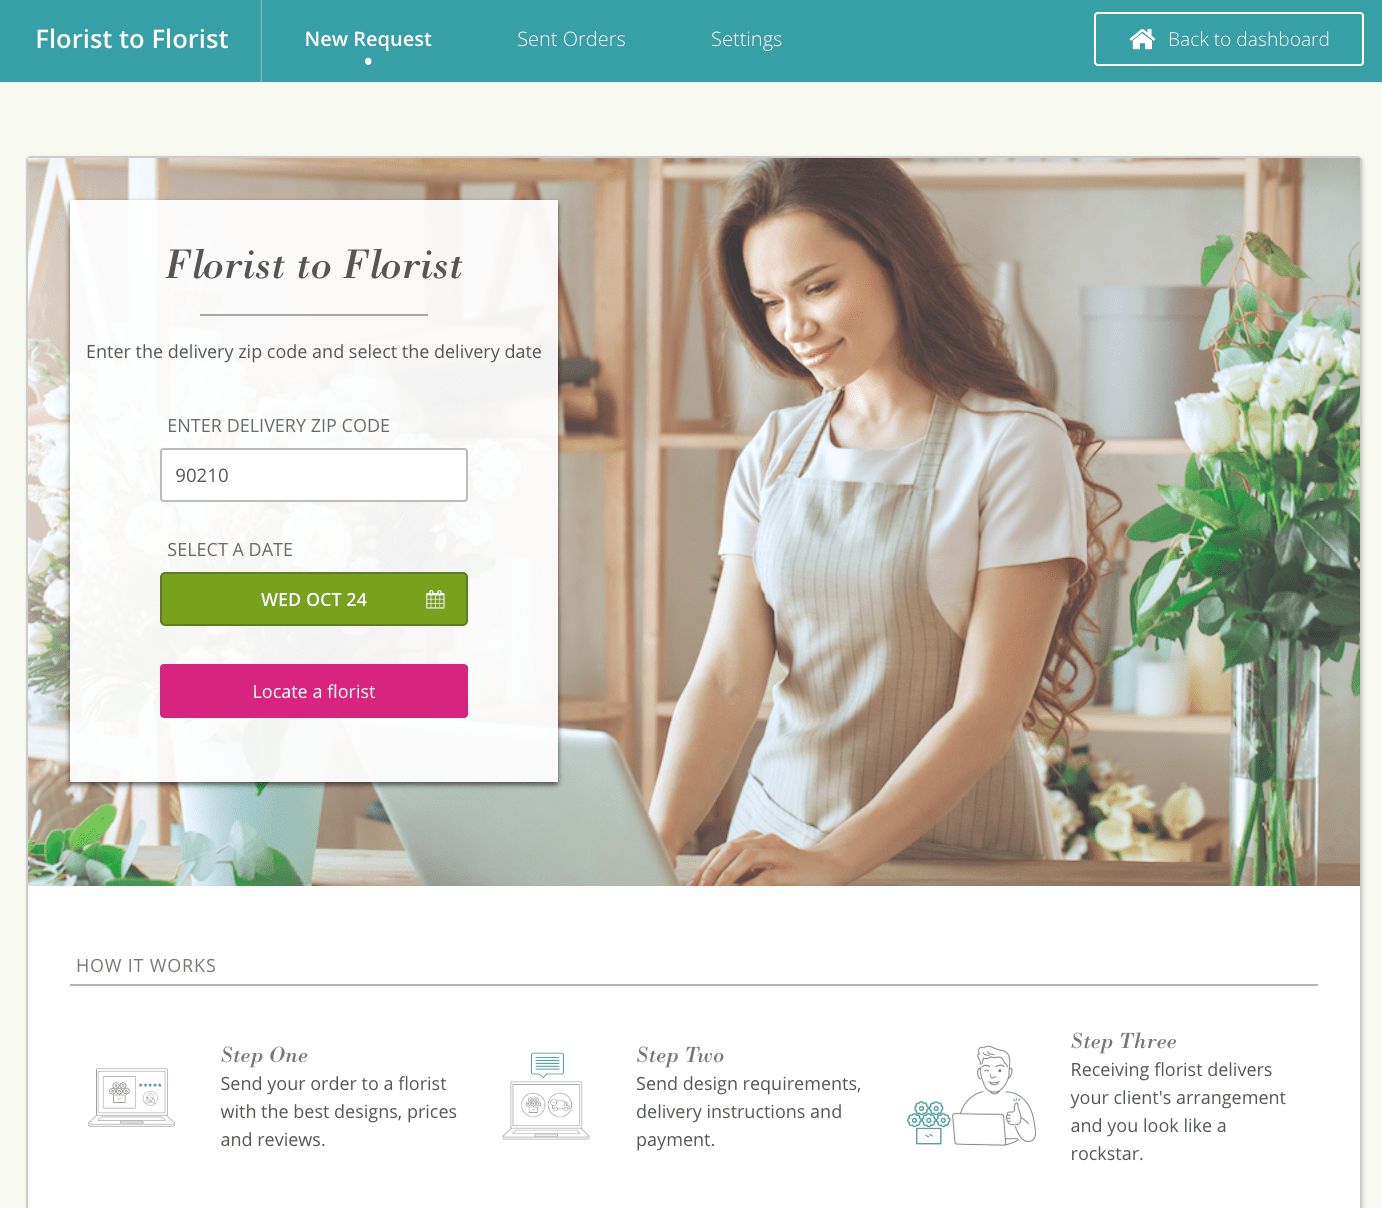This screenshot has width=1382, height=1208.
Task: Open the Settings tab
Action: pos(746,39)
